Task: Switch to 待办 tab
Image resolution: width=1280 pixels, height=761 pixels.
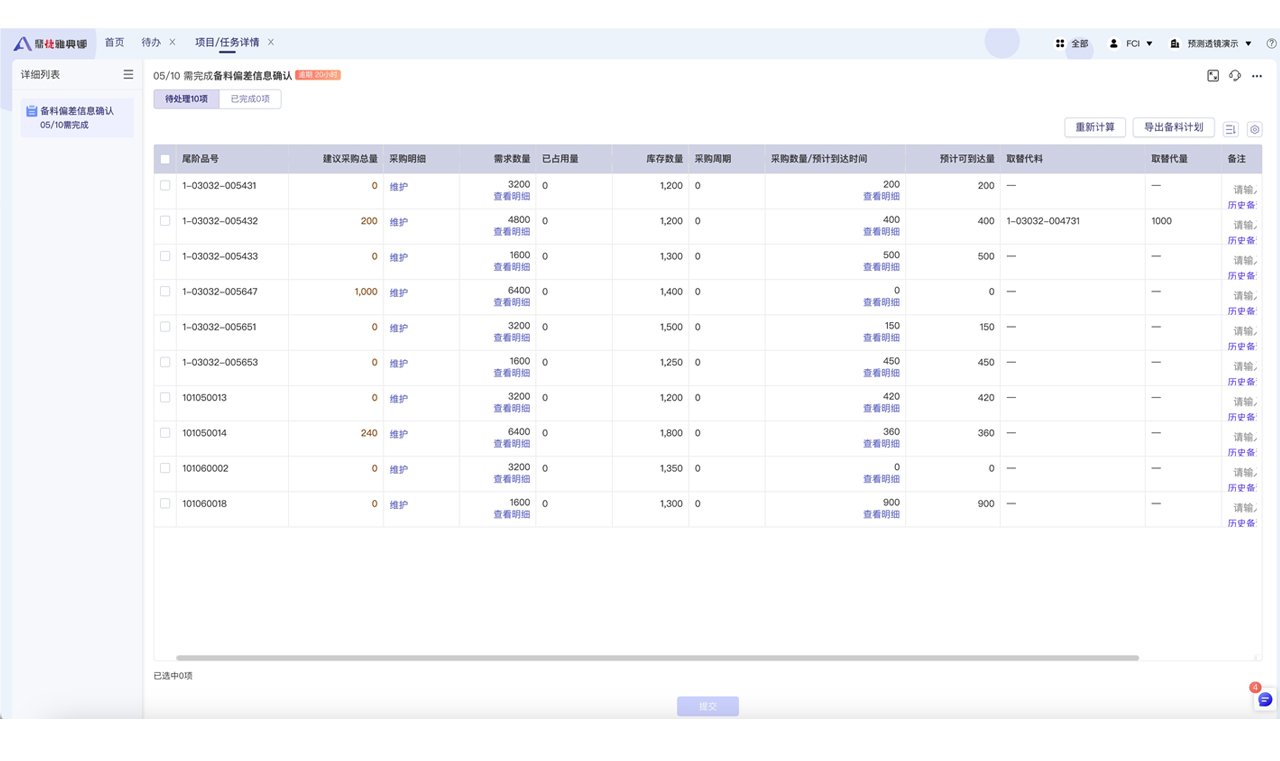Action: [x=151, y=42]
